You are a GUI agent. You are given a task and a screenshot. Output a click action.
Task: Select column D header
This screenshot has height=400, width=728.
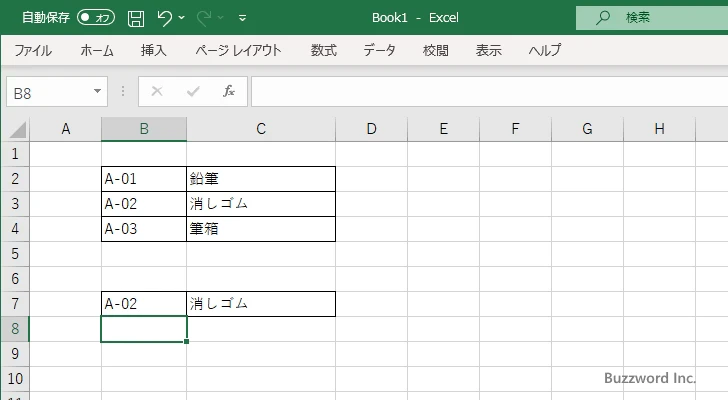click(371, 129)
